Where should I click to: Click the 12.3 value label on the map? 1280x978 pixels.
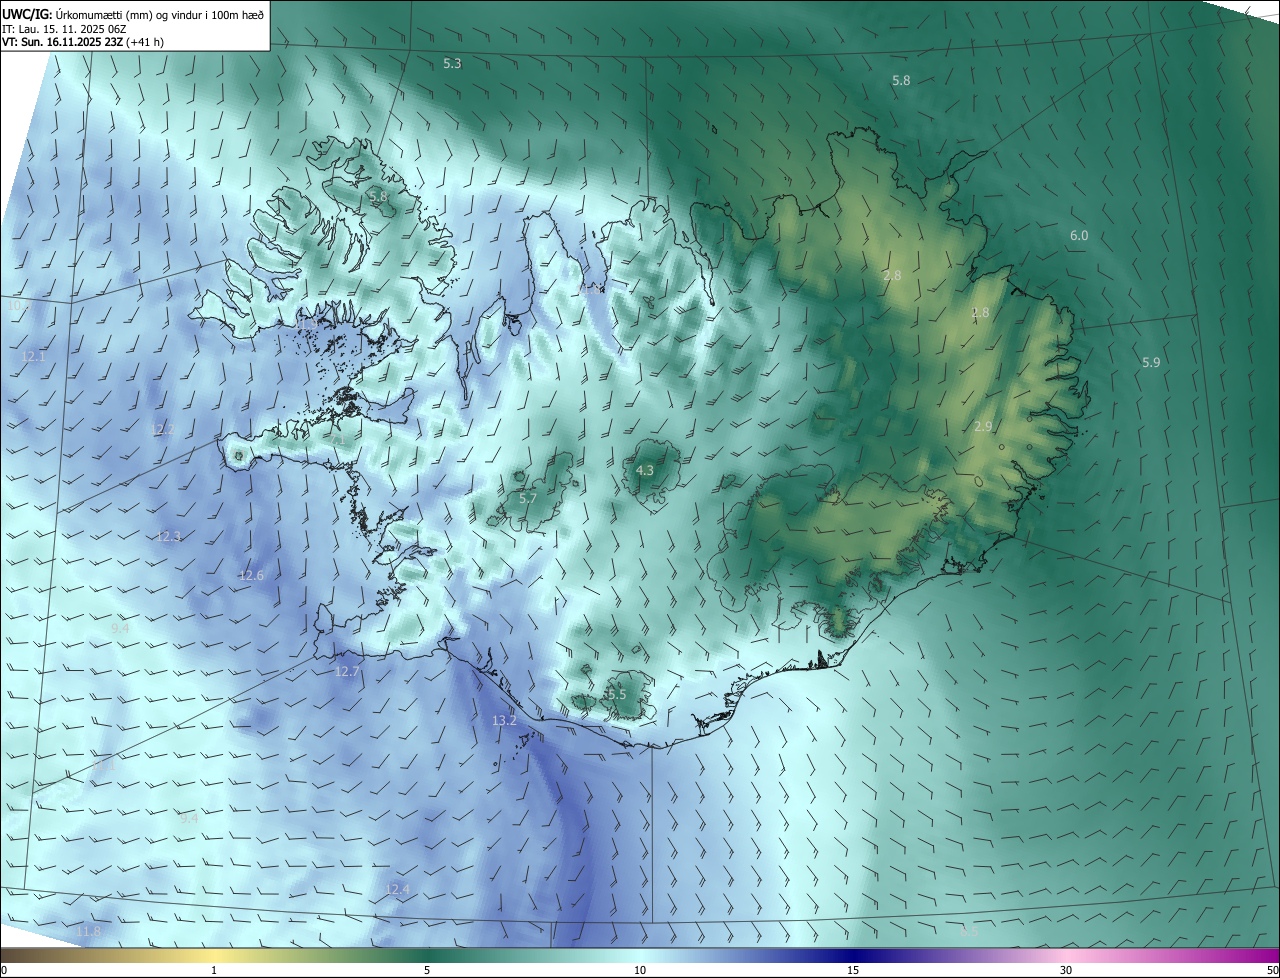pyautogui.click(x=169, y=537)
